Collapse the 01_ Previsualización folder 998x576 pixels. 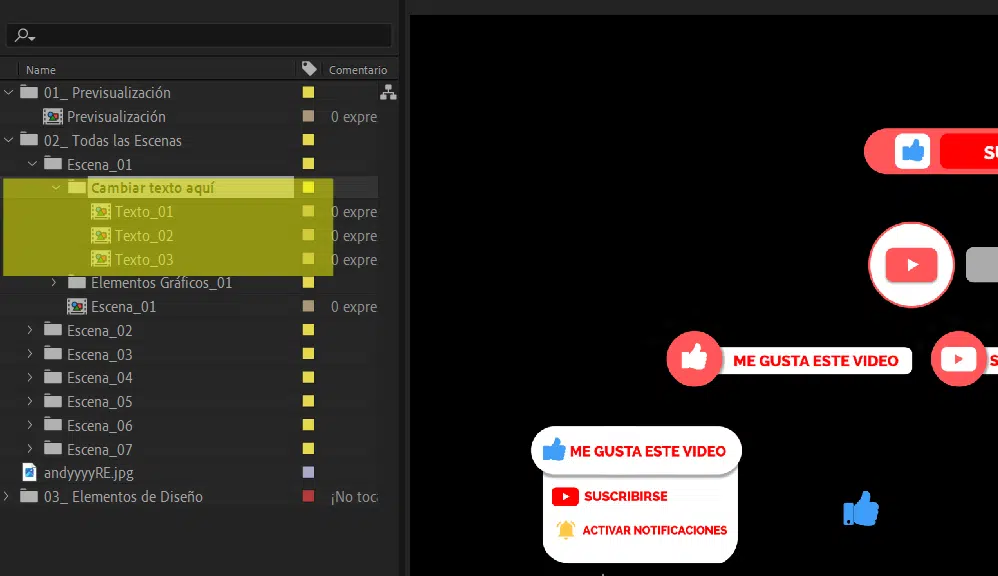click(x=8, y=92)
